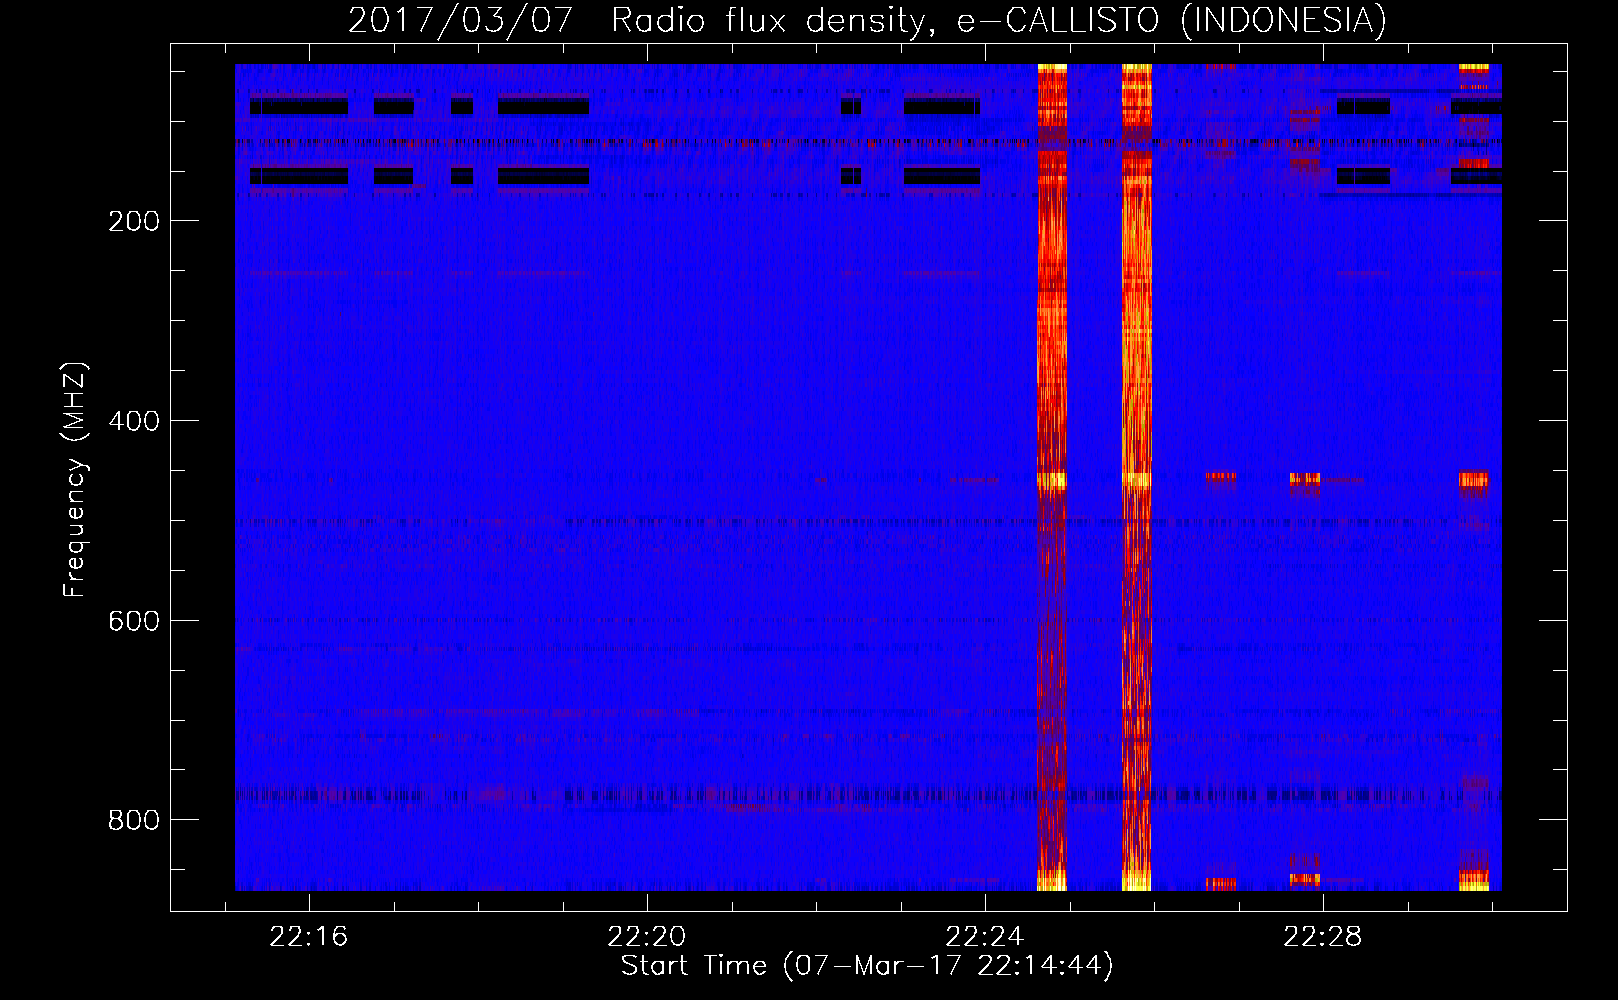The width and height of the screenshot is (1618, 1000).
Task: Click the 22:20 time tick label
Action: (x=647, y=937)
